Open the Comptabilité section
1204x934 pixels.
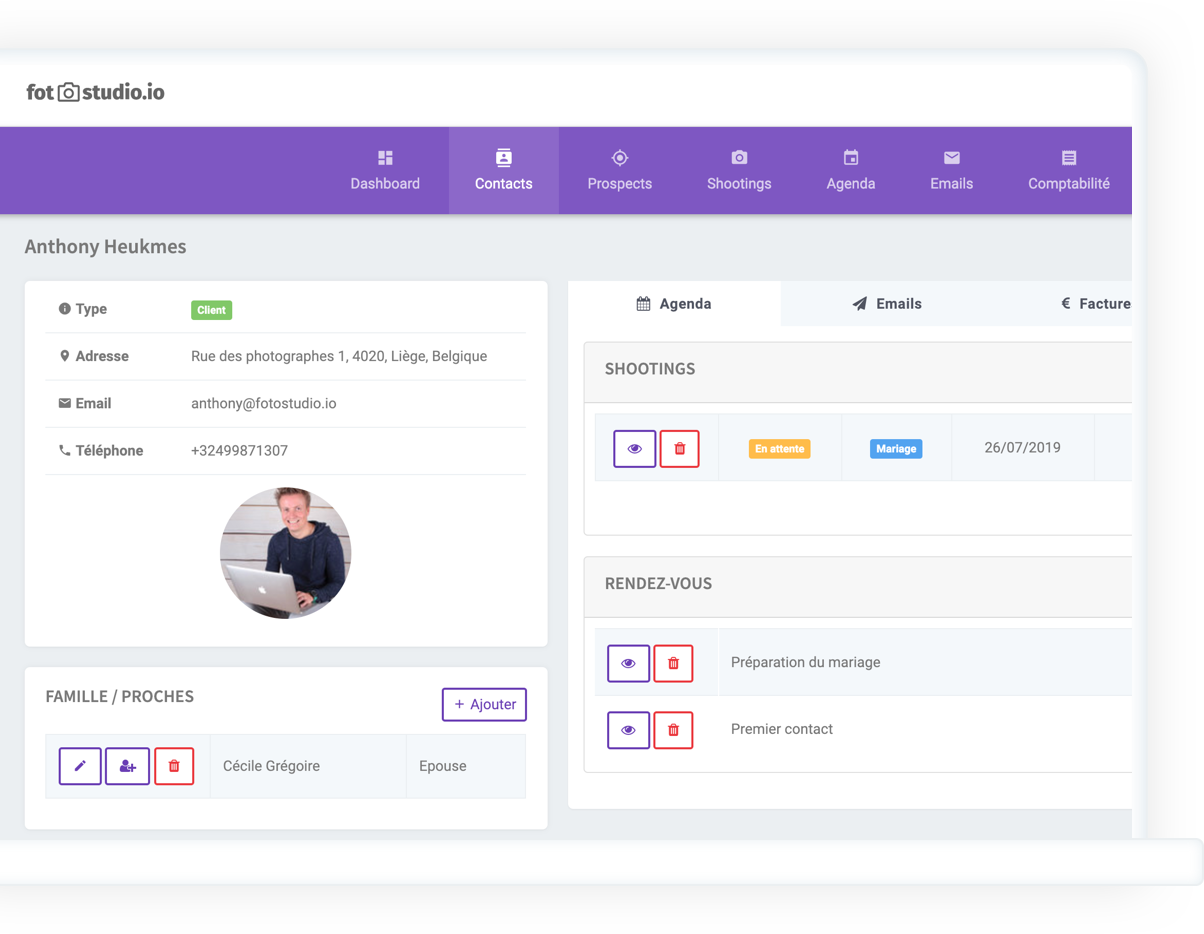tap(1069, 171)
